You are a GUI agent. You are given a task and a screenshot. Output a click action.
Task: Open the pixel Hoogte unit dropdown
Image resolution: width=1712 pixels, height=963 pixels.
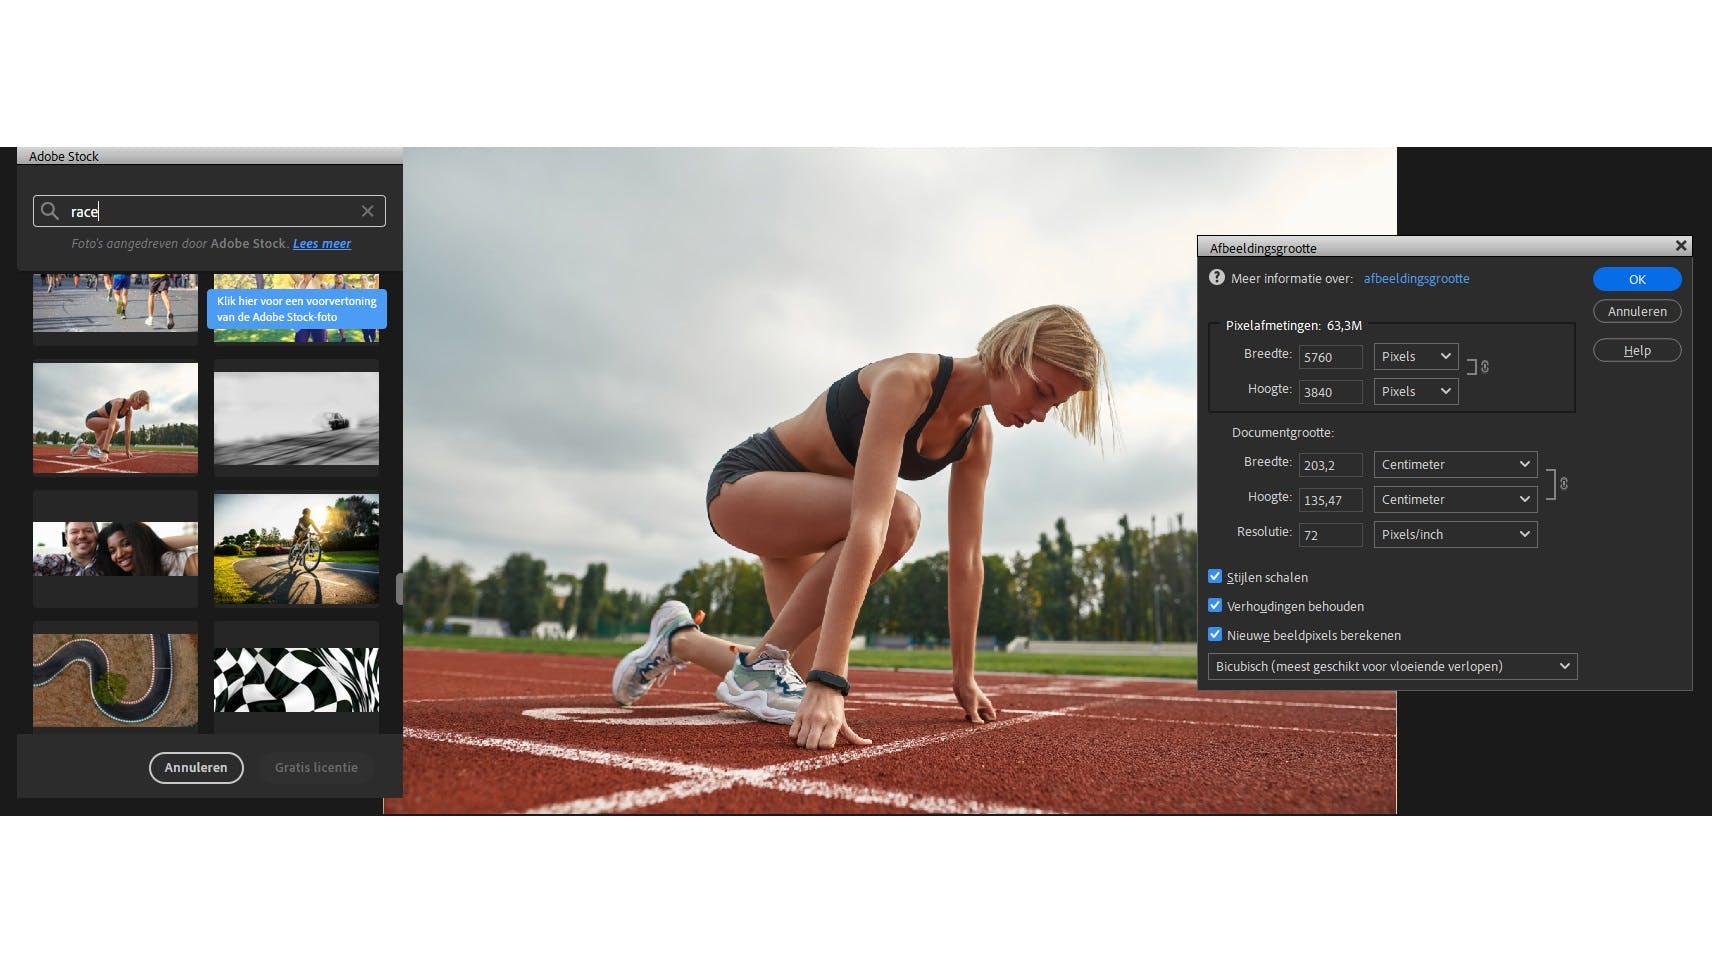pos(1416,392)
